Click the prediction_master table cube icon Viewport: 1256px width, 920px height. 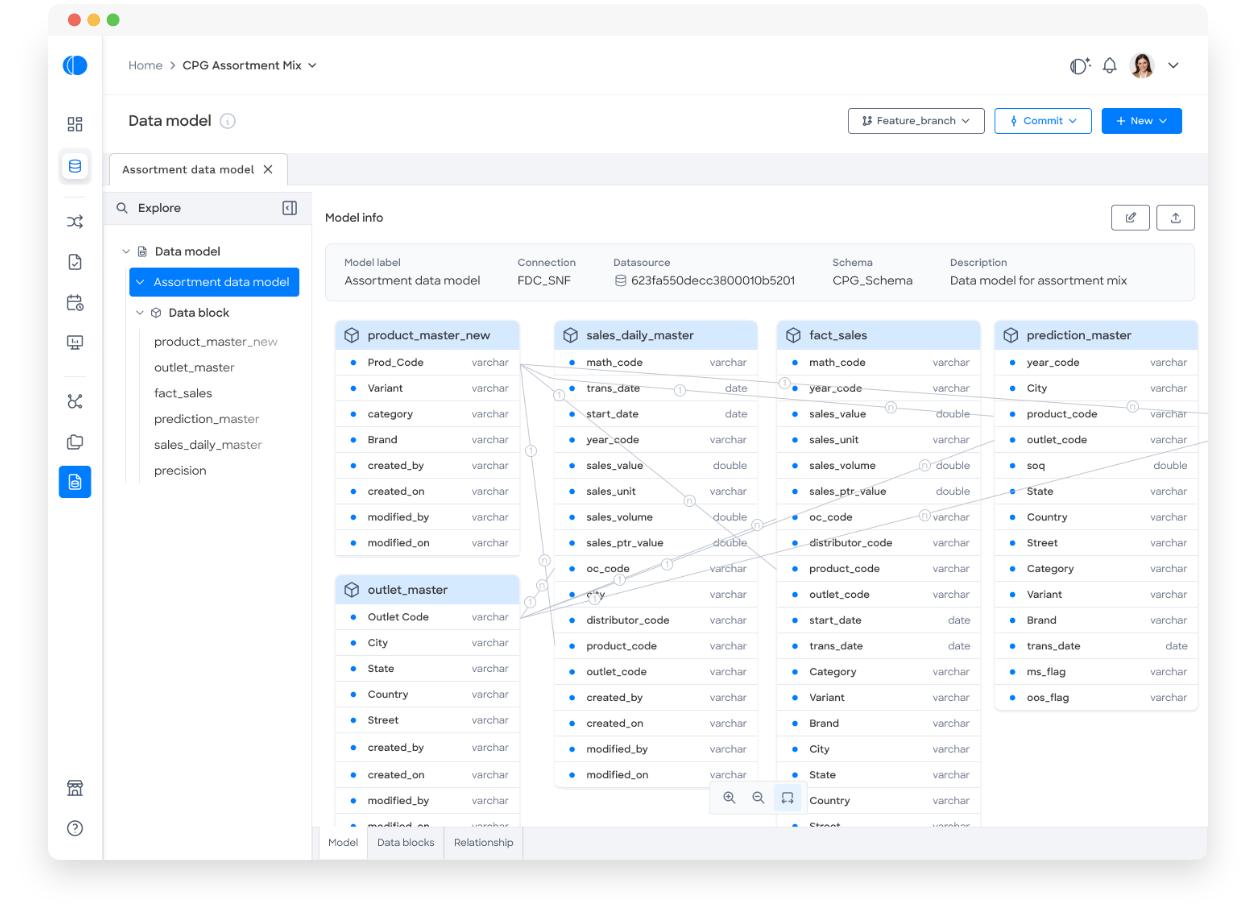[1011, 335]
